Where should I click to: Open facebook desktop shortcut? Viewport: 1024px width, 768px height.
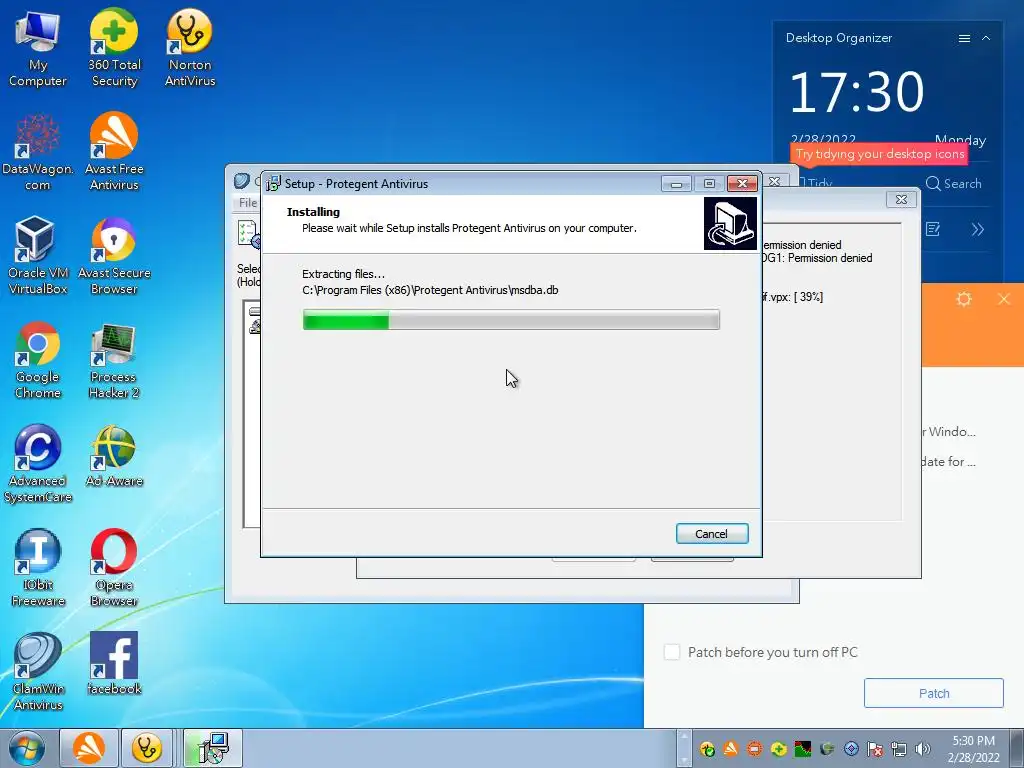tap(114, 664)
